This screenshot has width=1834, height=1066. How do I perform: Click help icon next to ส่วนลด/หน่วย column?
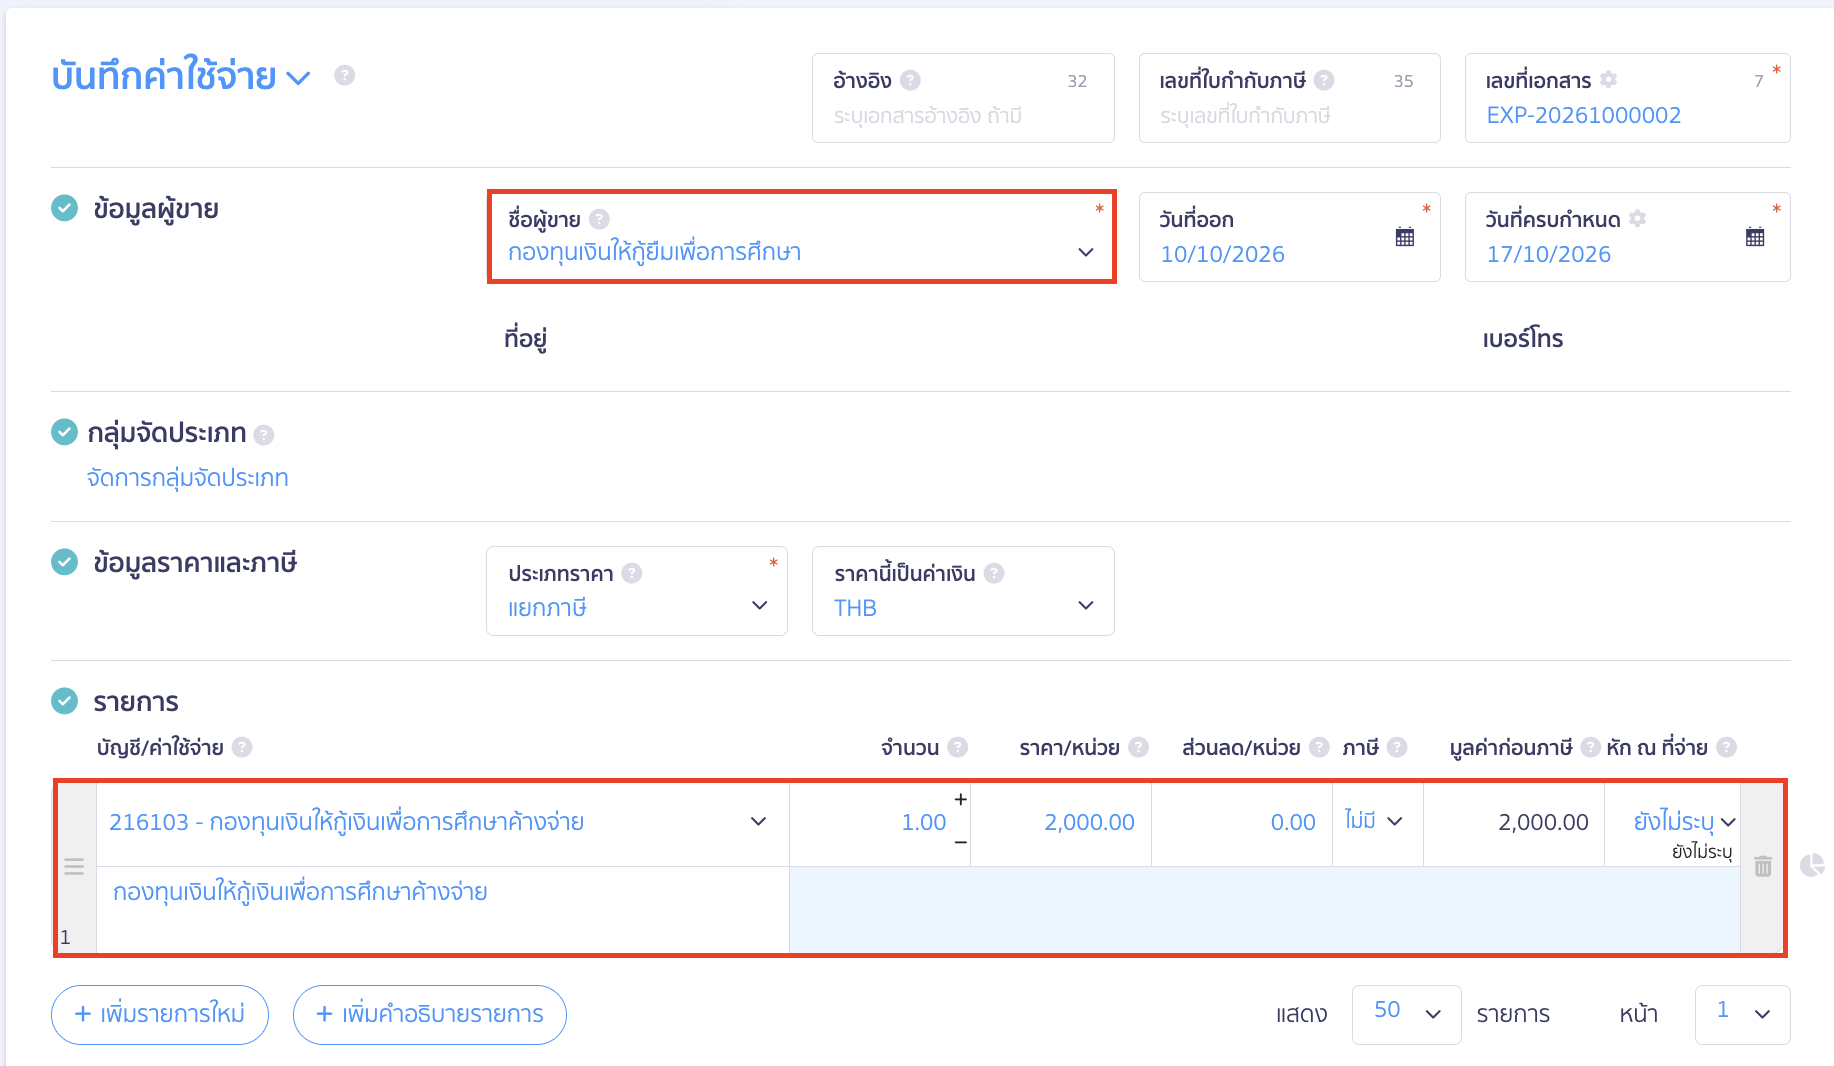pos(1319,747)
